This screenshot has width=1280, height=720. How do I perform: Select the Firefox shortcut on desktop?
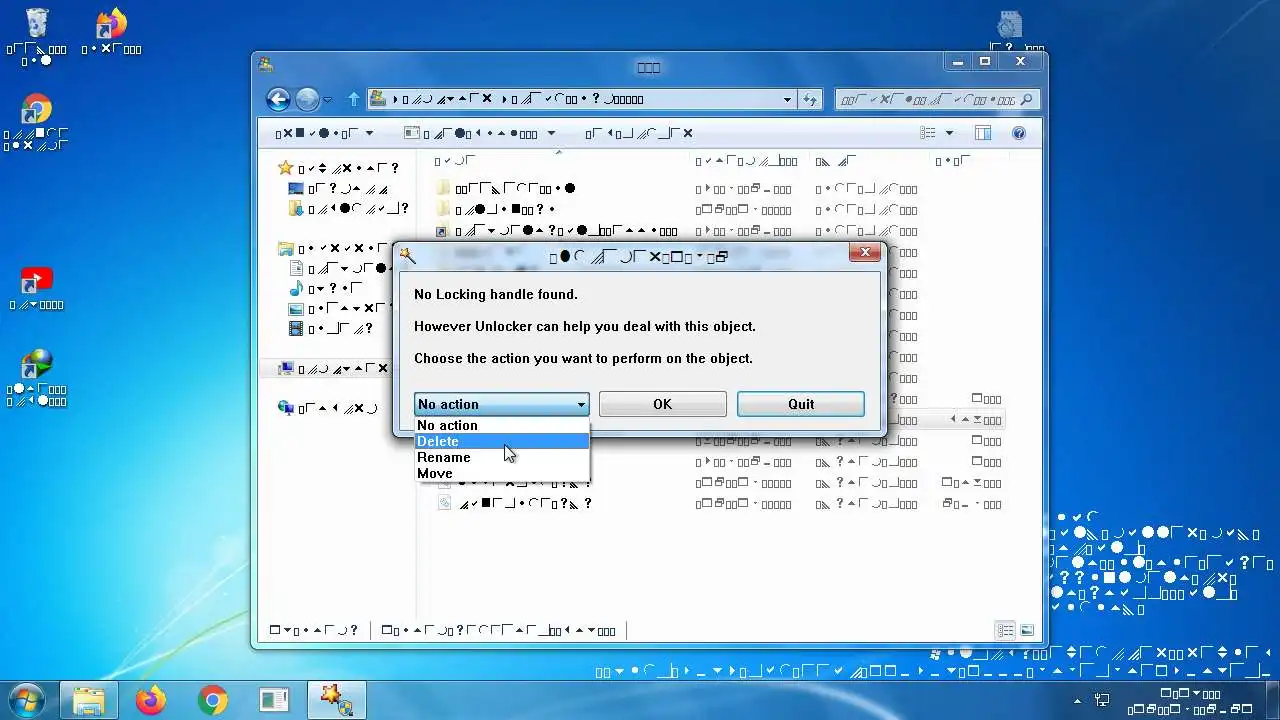(110, 30)
